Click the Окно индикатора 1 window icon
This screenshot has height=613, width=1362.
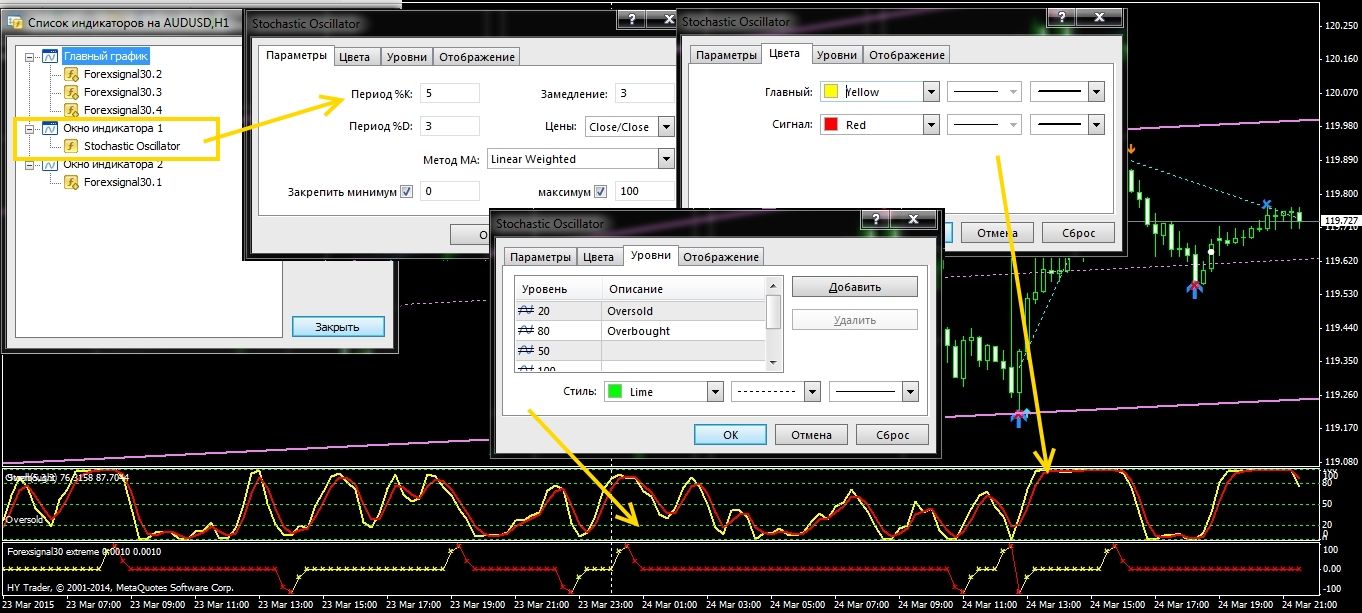pyautogui.click(x=50, y=128)
